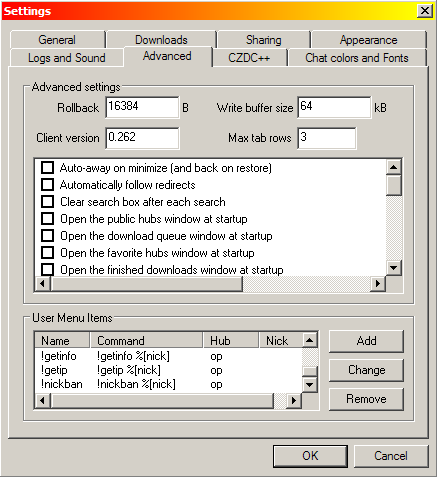This screenshot has height=477, width=437.
Task: Click user menu list scroll down arrow
Action: click(310, 385)
